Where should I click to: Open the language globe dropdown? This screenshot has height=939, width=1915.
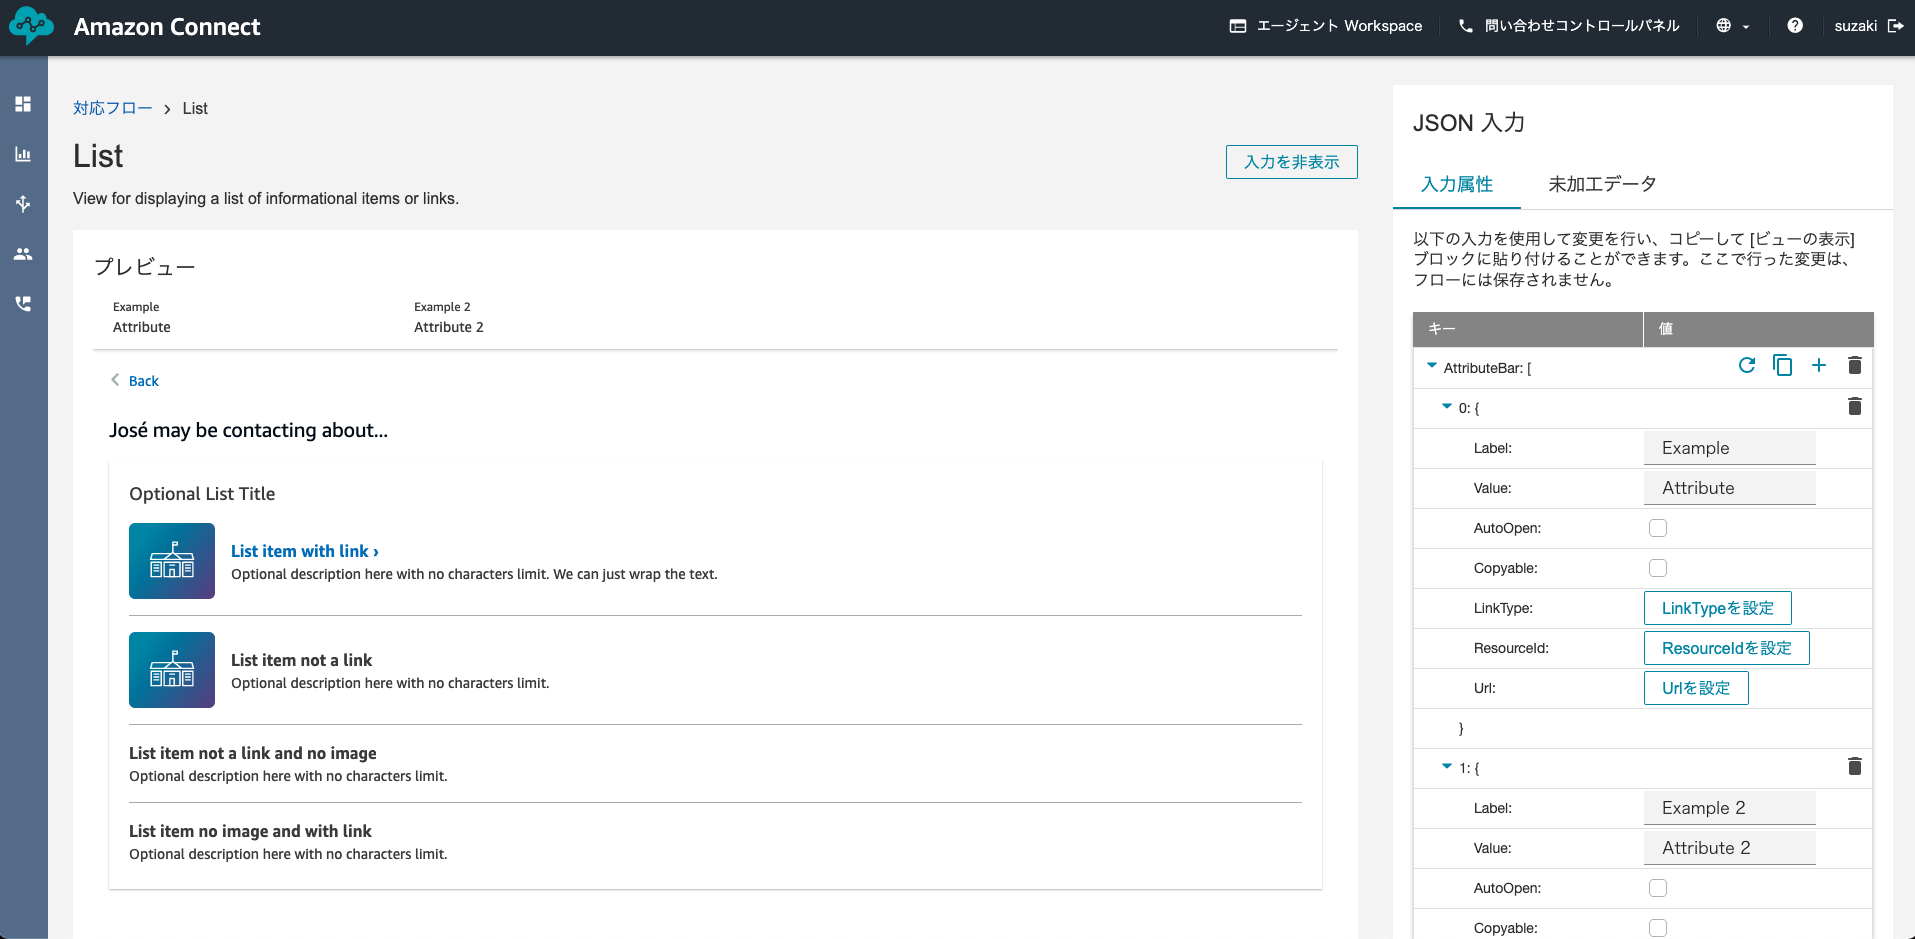[1732, 26]
